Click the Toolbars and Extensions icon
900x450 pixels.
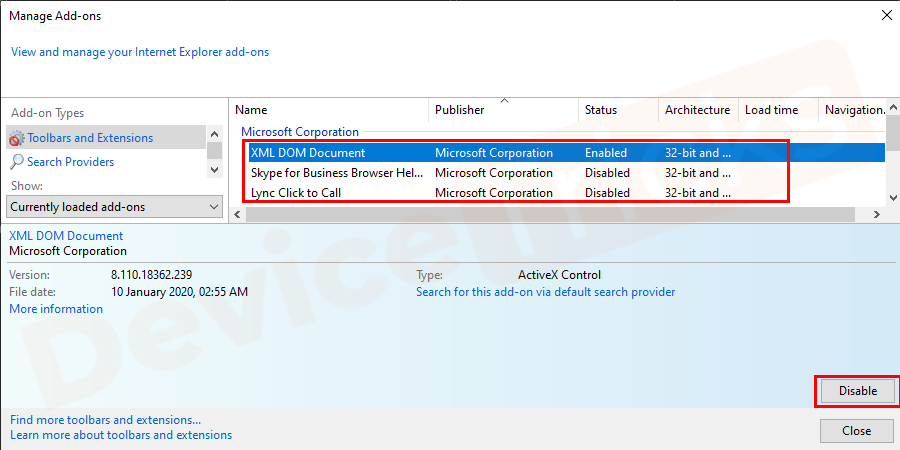click(17, 138)
